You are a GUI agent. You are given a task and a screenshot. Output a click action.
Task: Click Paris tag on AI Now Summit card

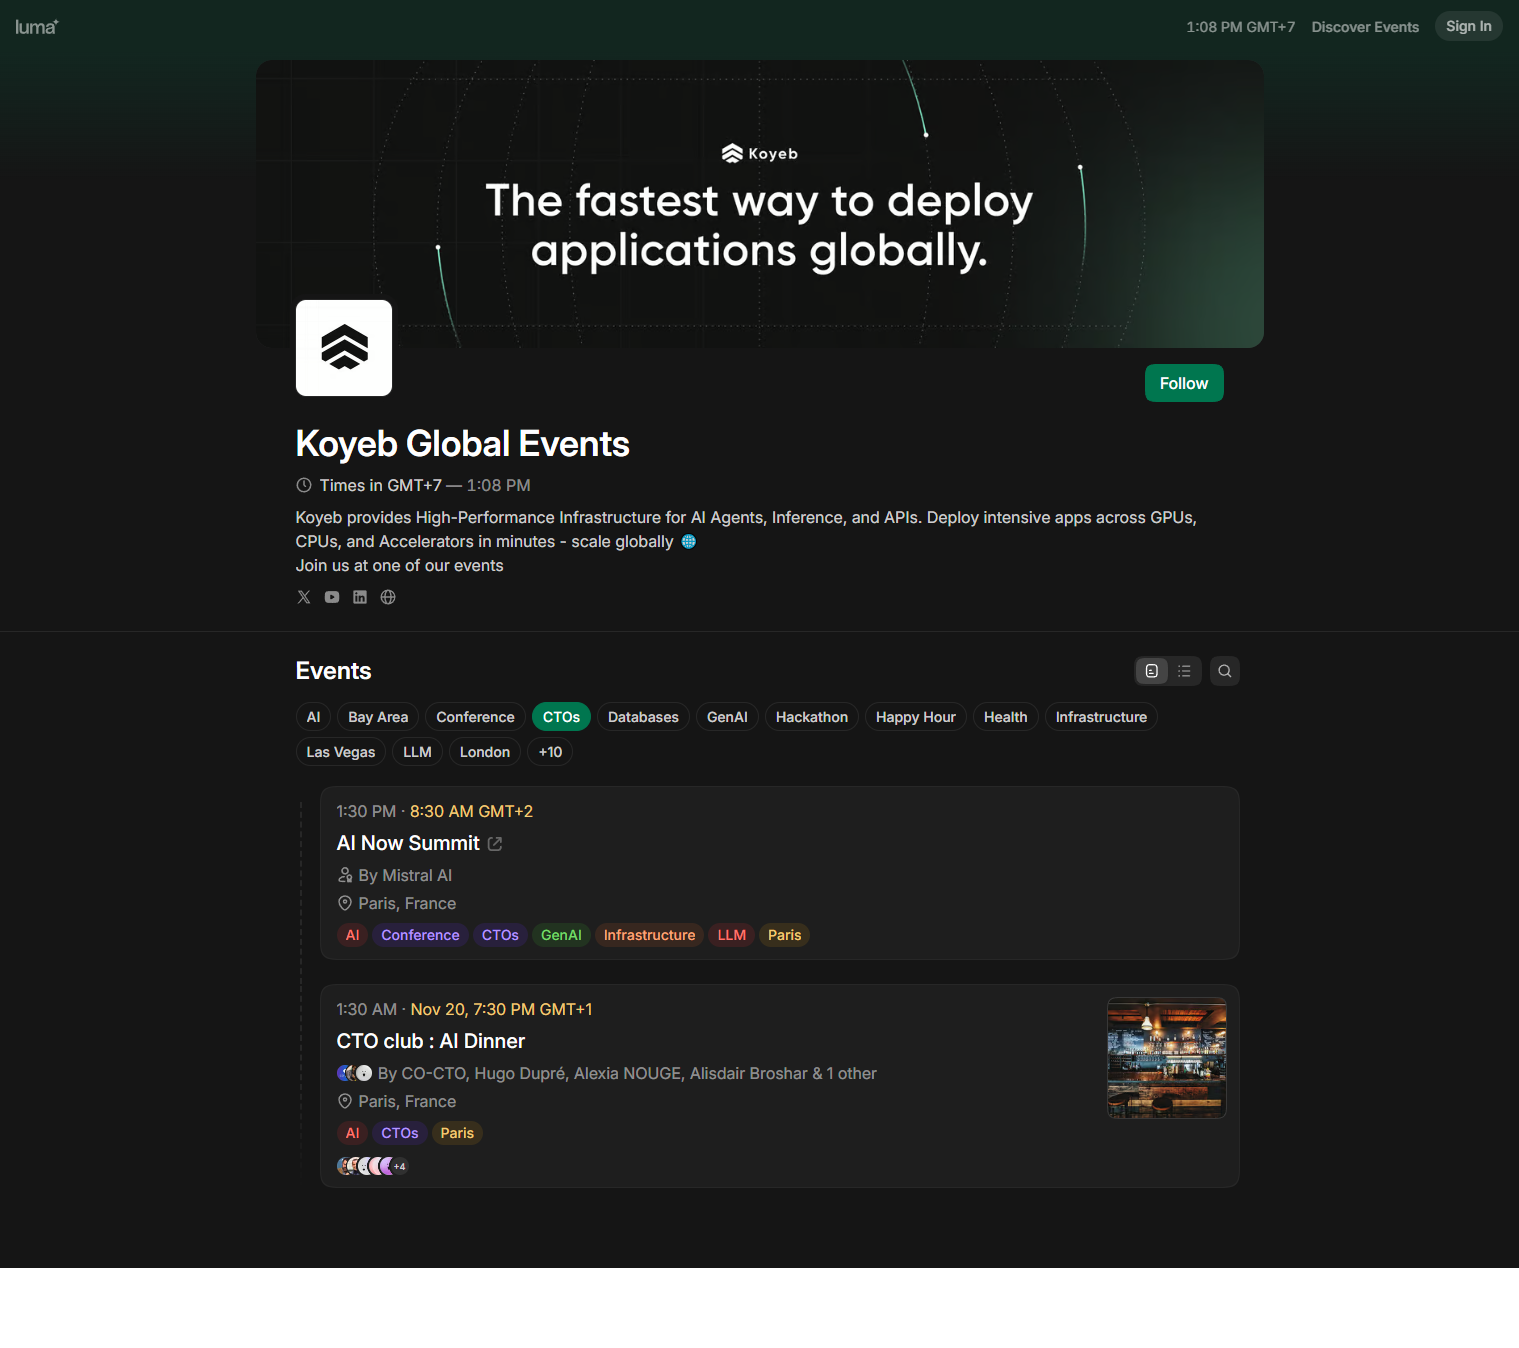(x=785, y=935)
